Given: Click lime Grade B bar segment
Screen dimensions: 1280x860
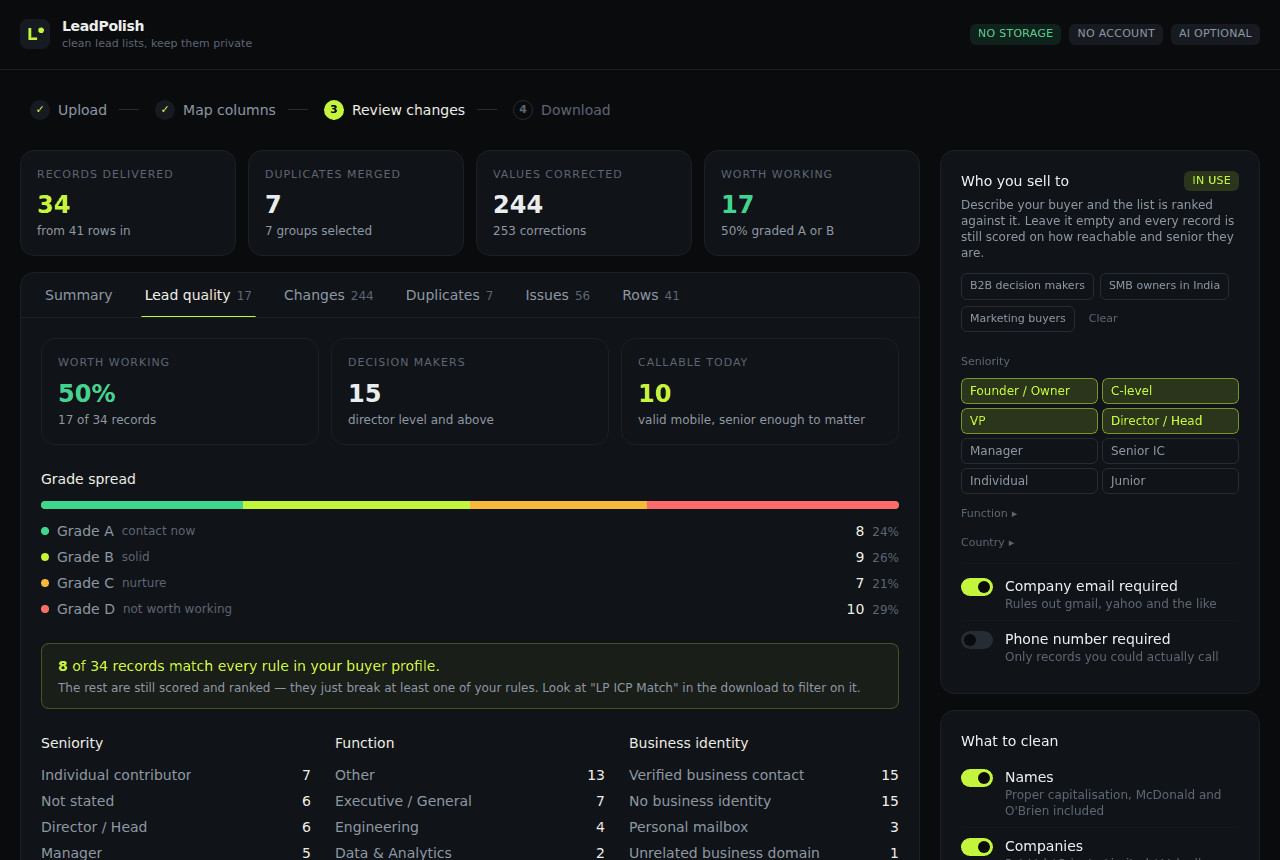Looking at the screenshot, I should pyautogui.click(x=356, y=505).
